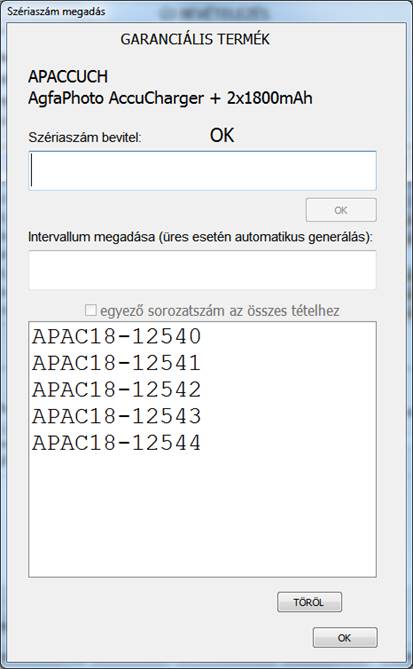Screen dimensions: 413x669
Task: Click empty area below the serial list entries
Action: [202, 516]
